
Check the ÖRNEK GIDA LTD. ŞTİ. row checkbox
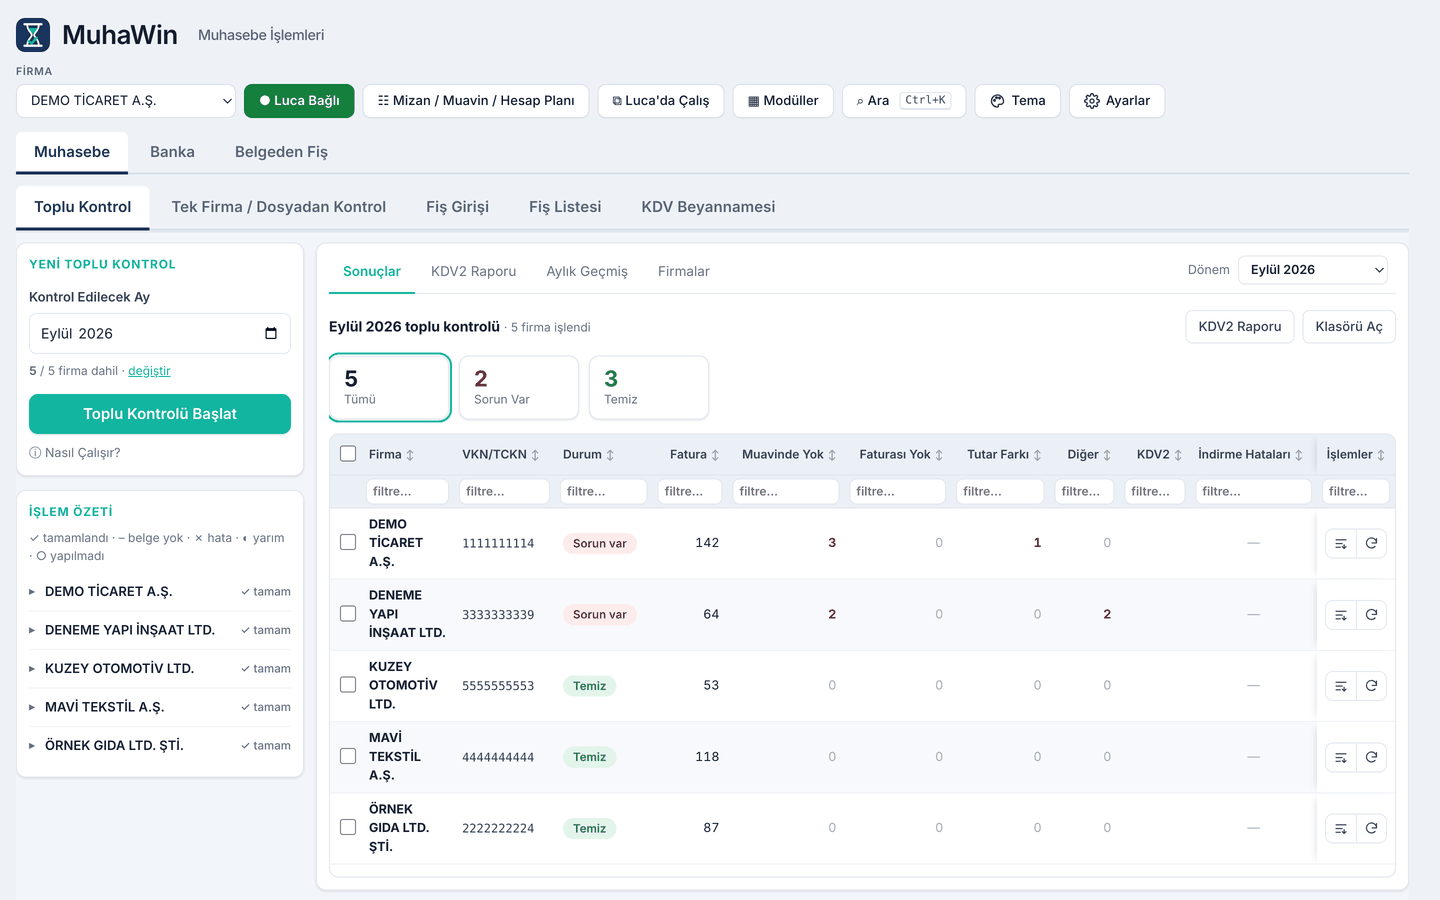[x=348, y=827]
